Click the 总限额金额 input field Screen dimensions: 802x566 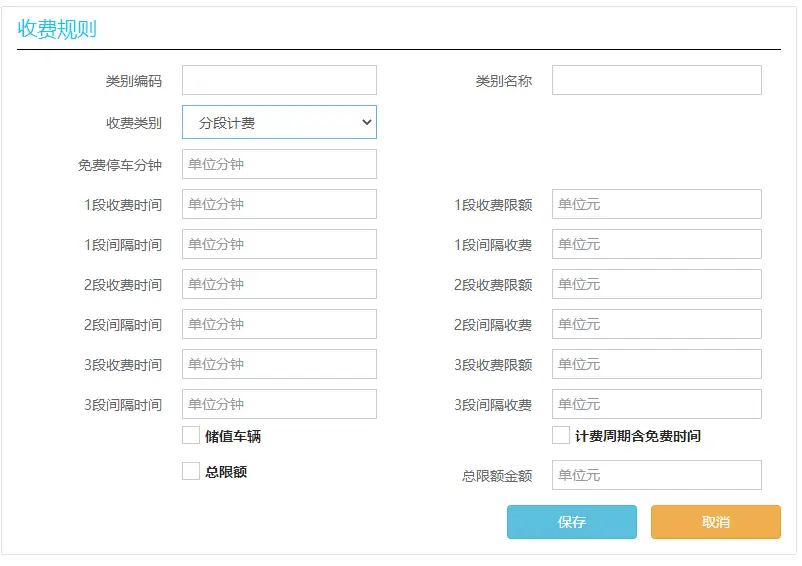pos(656,475)
